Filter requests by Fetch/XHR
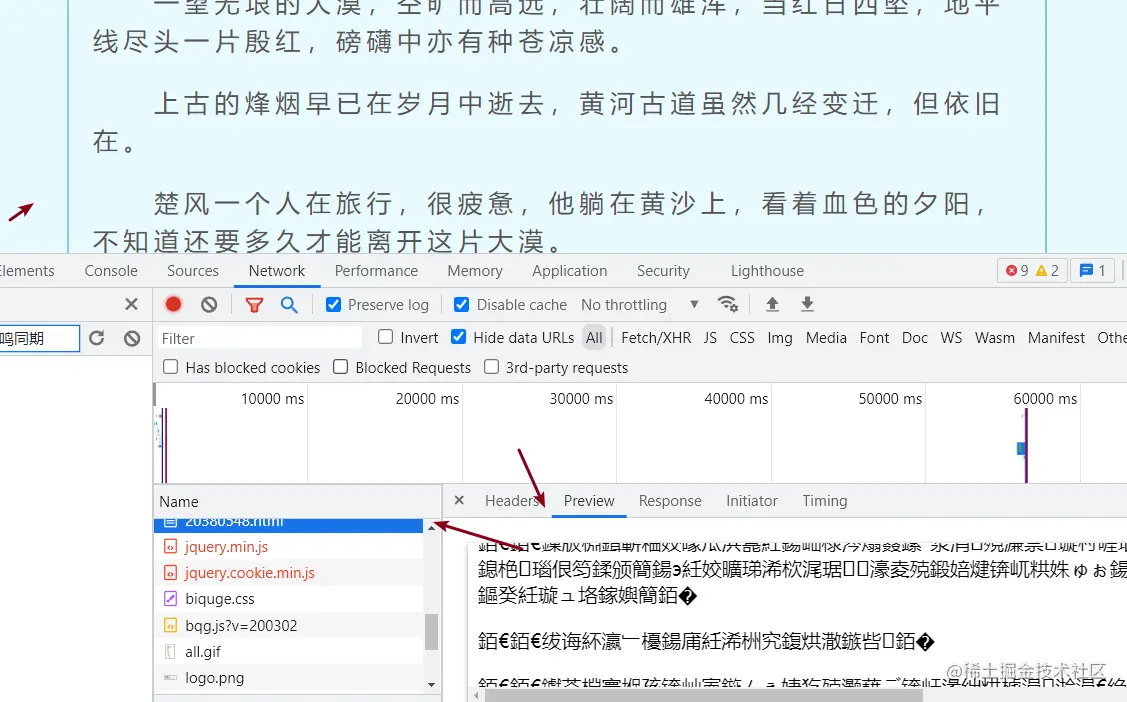The height and width of the screenshot is (702, 1127). click(x=656, y=338)
